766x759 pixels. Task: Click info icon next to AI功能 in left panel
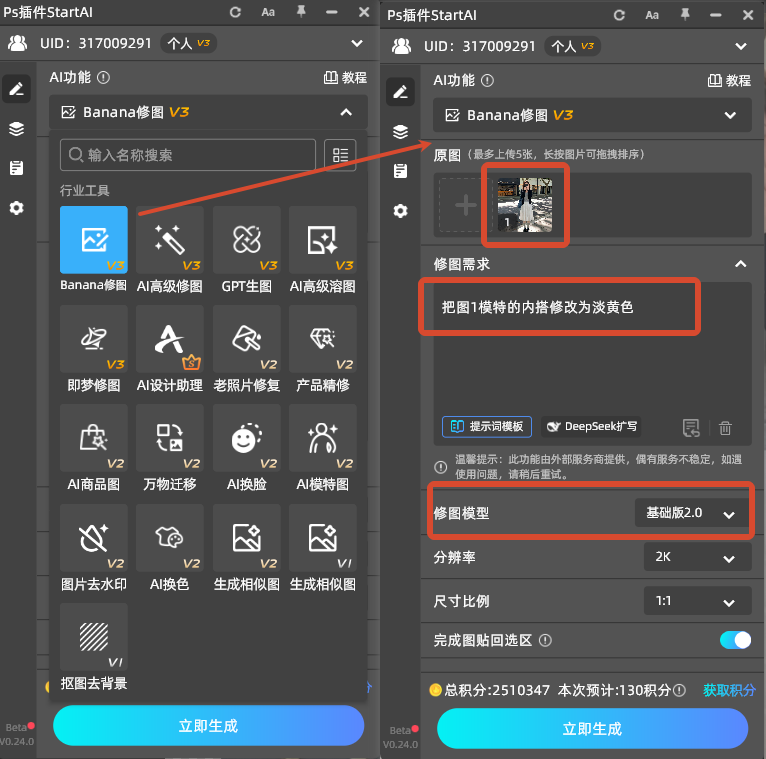coord(103,78)
